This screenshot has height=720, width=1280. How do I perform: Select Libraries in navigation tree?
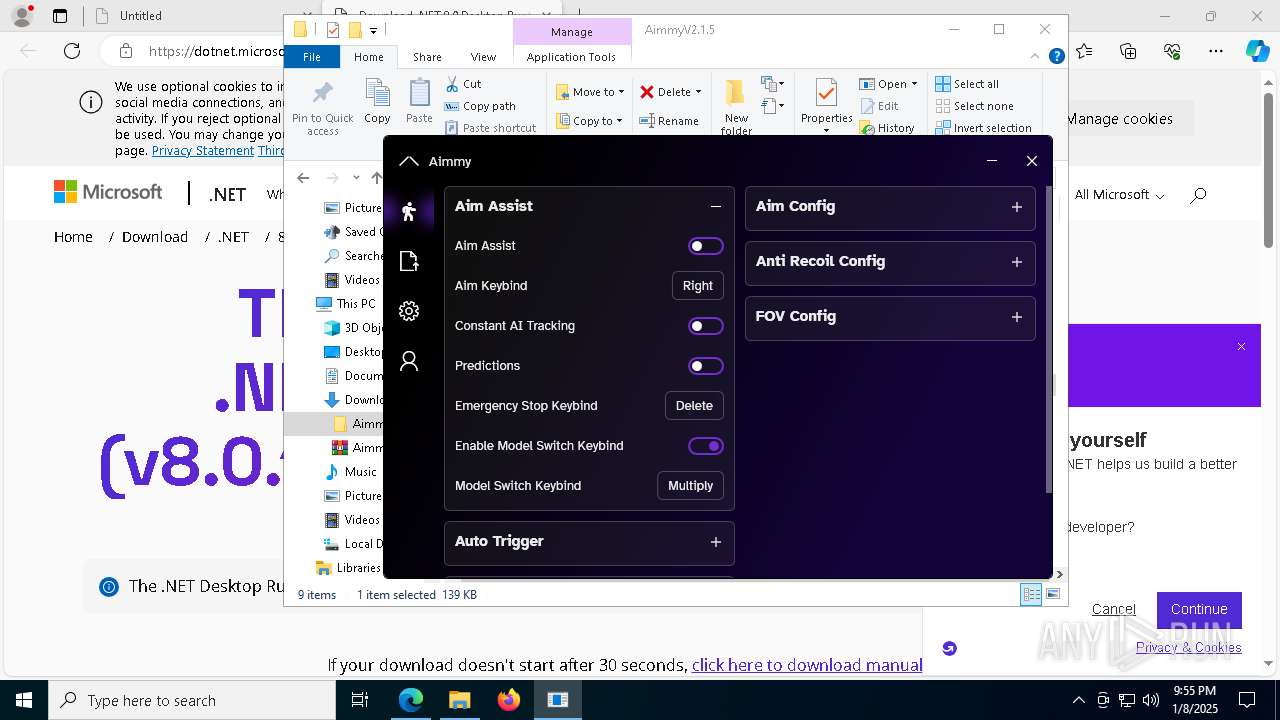(x=348, y=568)
